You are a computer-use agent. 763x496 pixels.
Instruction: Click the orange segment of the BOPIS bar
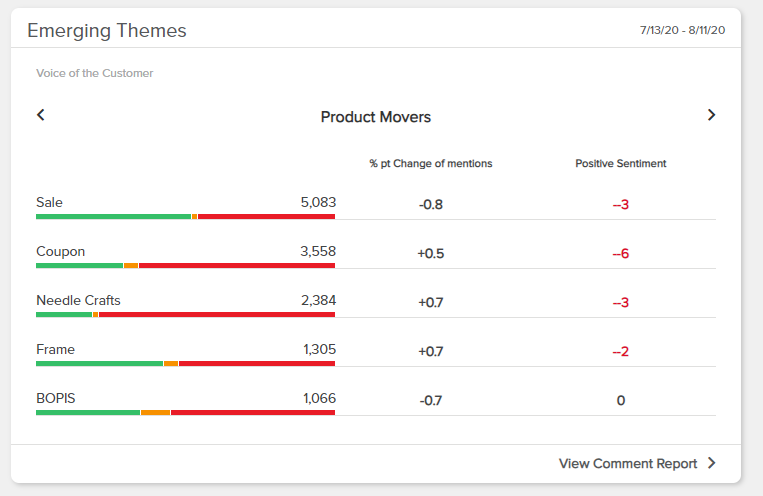(x=155, y=412)
